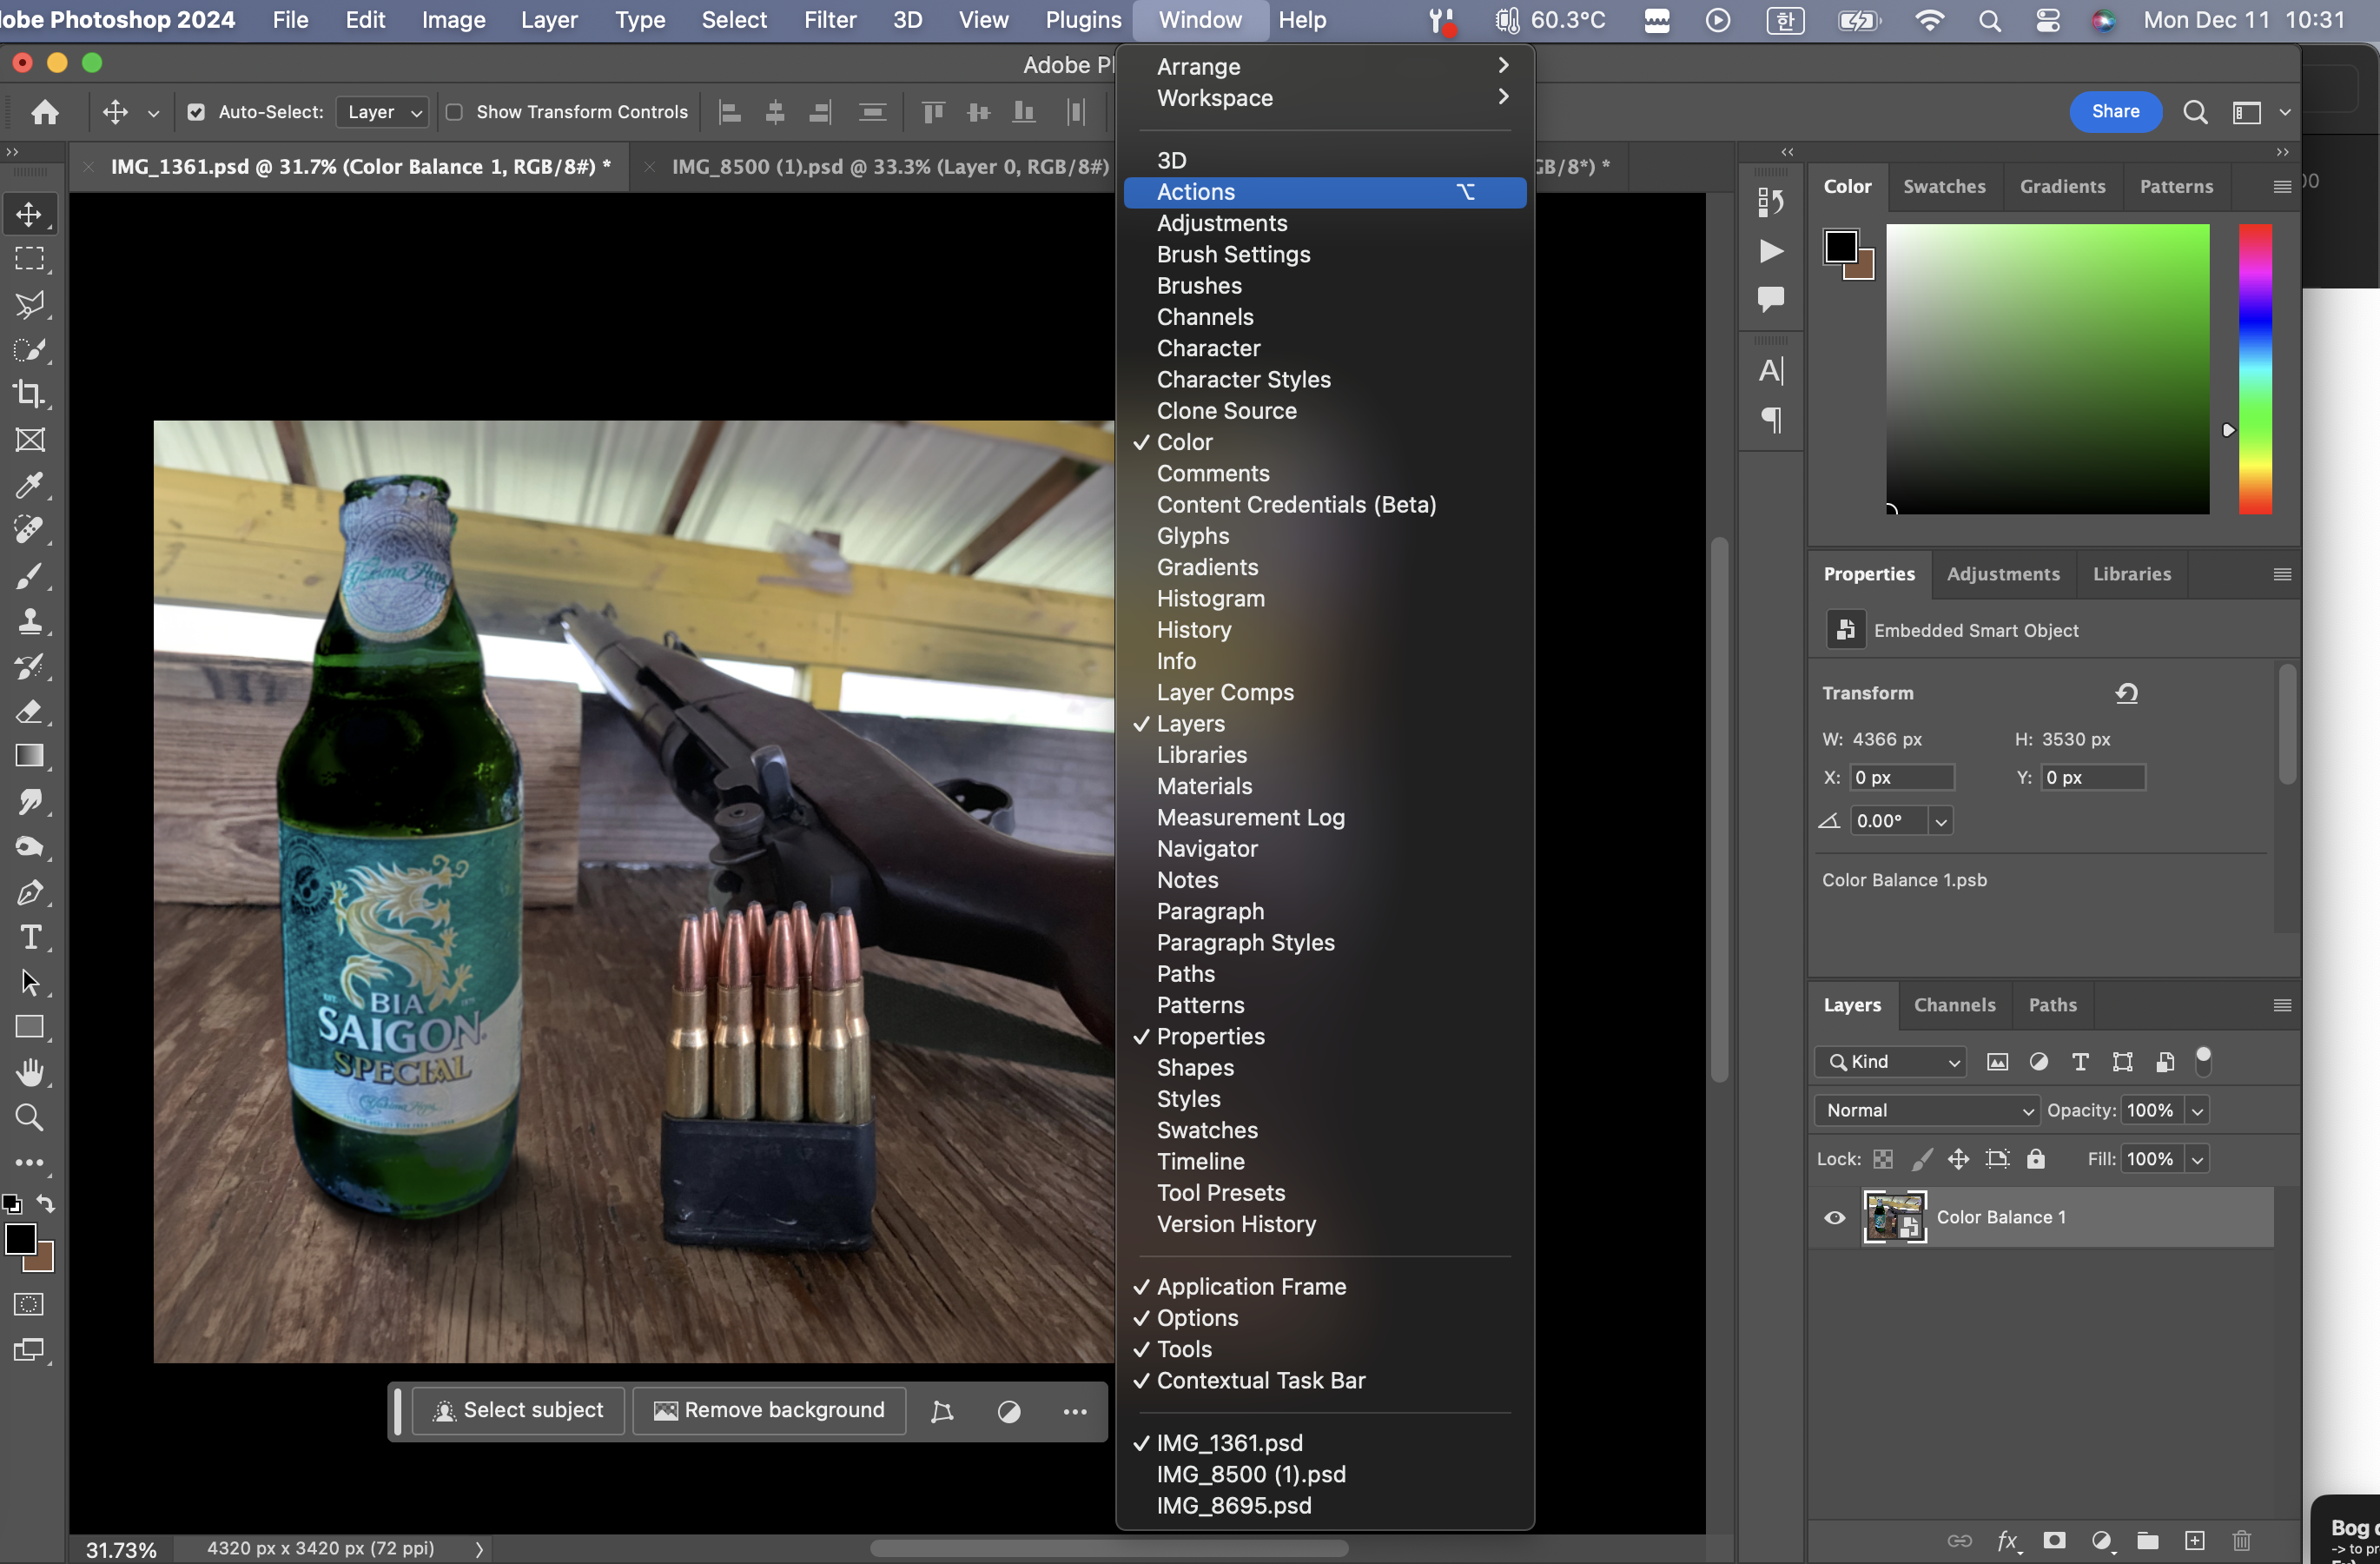
Task: Open the Auto-Select Layer dropdown
Action: pos(384,112)
